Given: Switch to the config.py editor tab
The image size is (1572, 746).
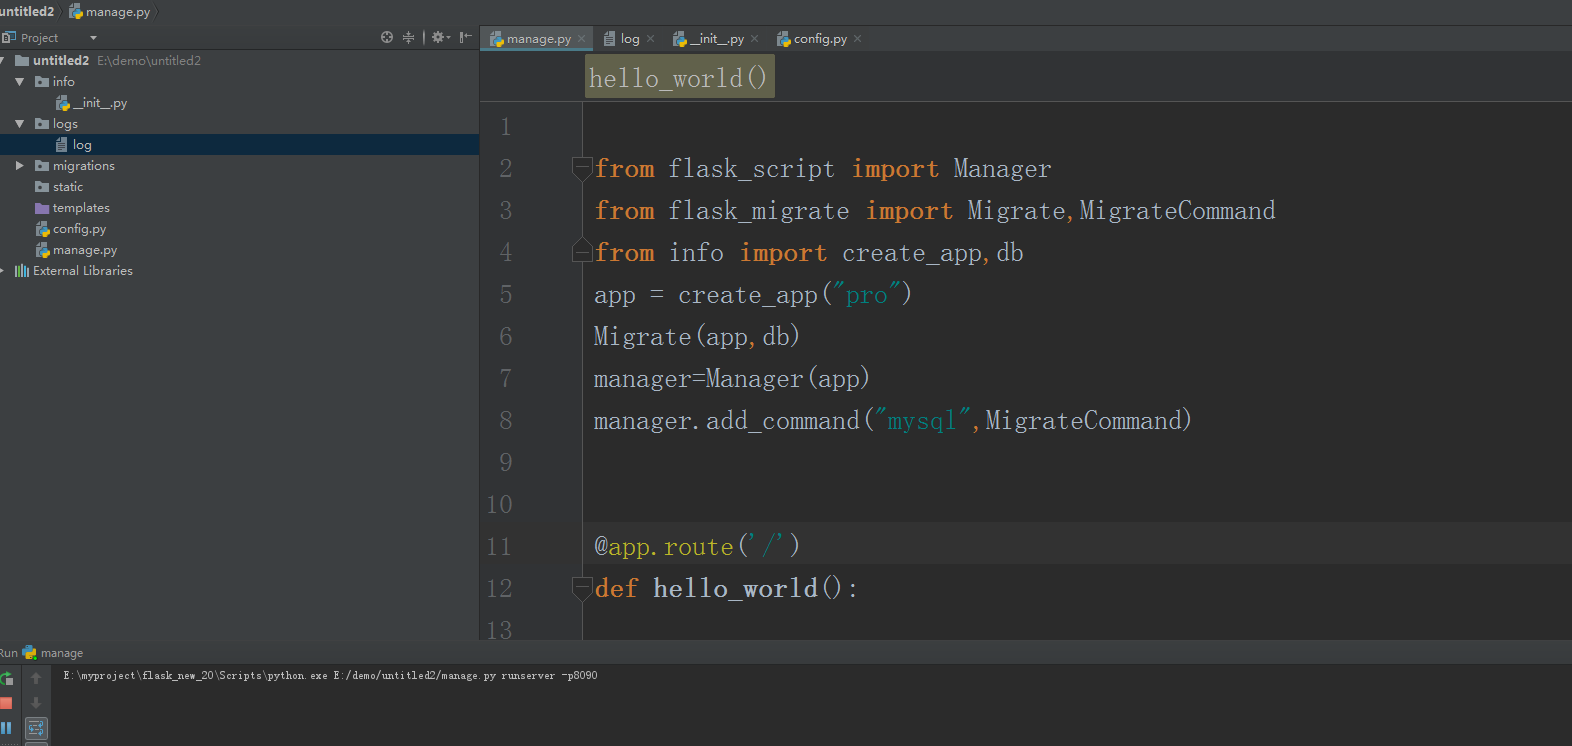Looking at the screenshot, I should pyautogui.click(x=820, y=39).
